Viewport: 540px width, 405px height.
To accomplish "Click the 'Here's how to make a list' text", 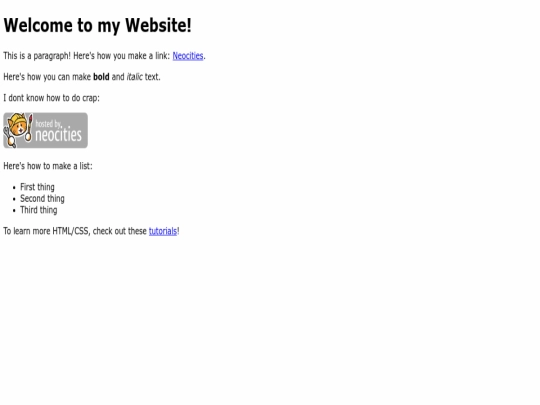I will (x=48, y=166).
